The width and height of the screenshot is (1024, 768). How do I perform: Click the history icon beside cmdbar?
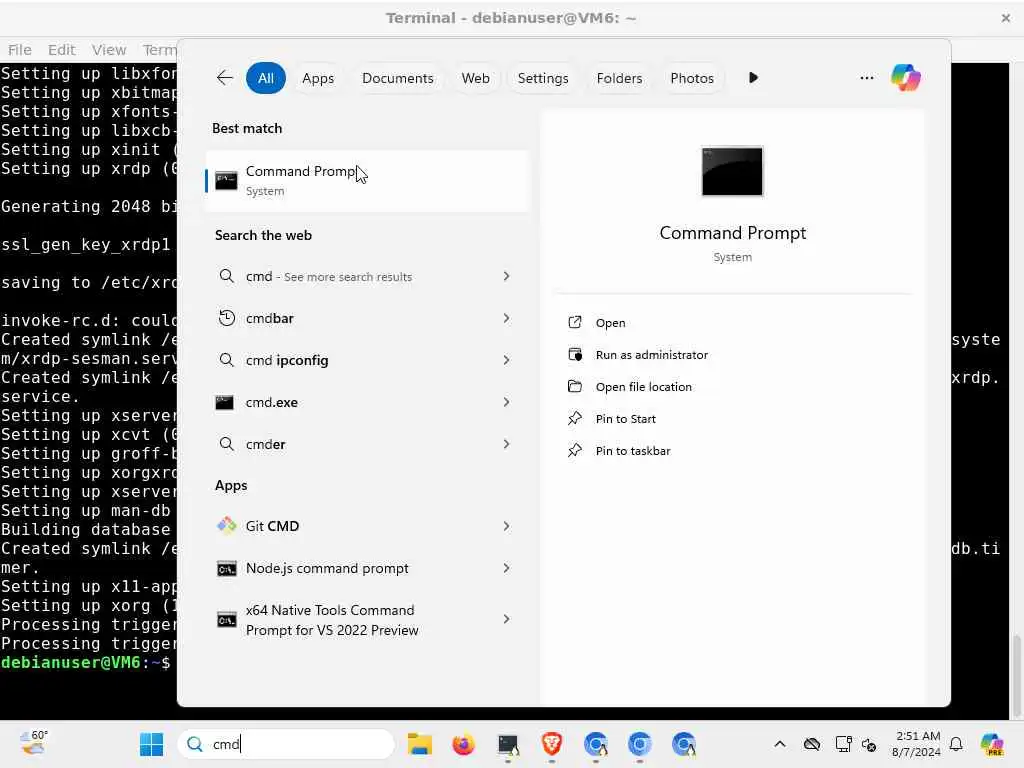tap(226, 318)
